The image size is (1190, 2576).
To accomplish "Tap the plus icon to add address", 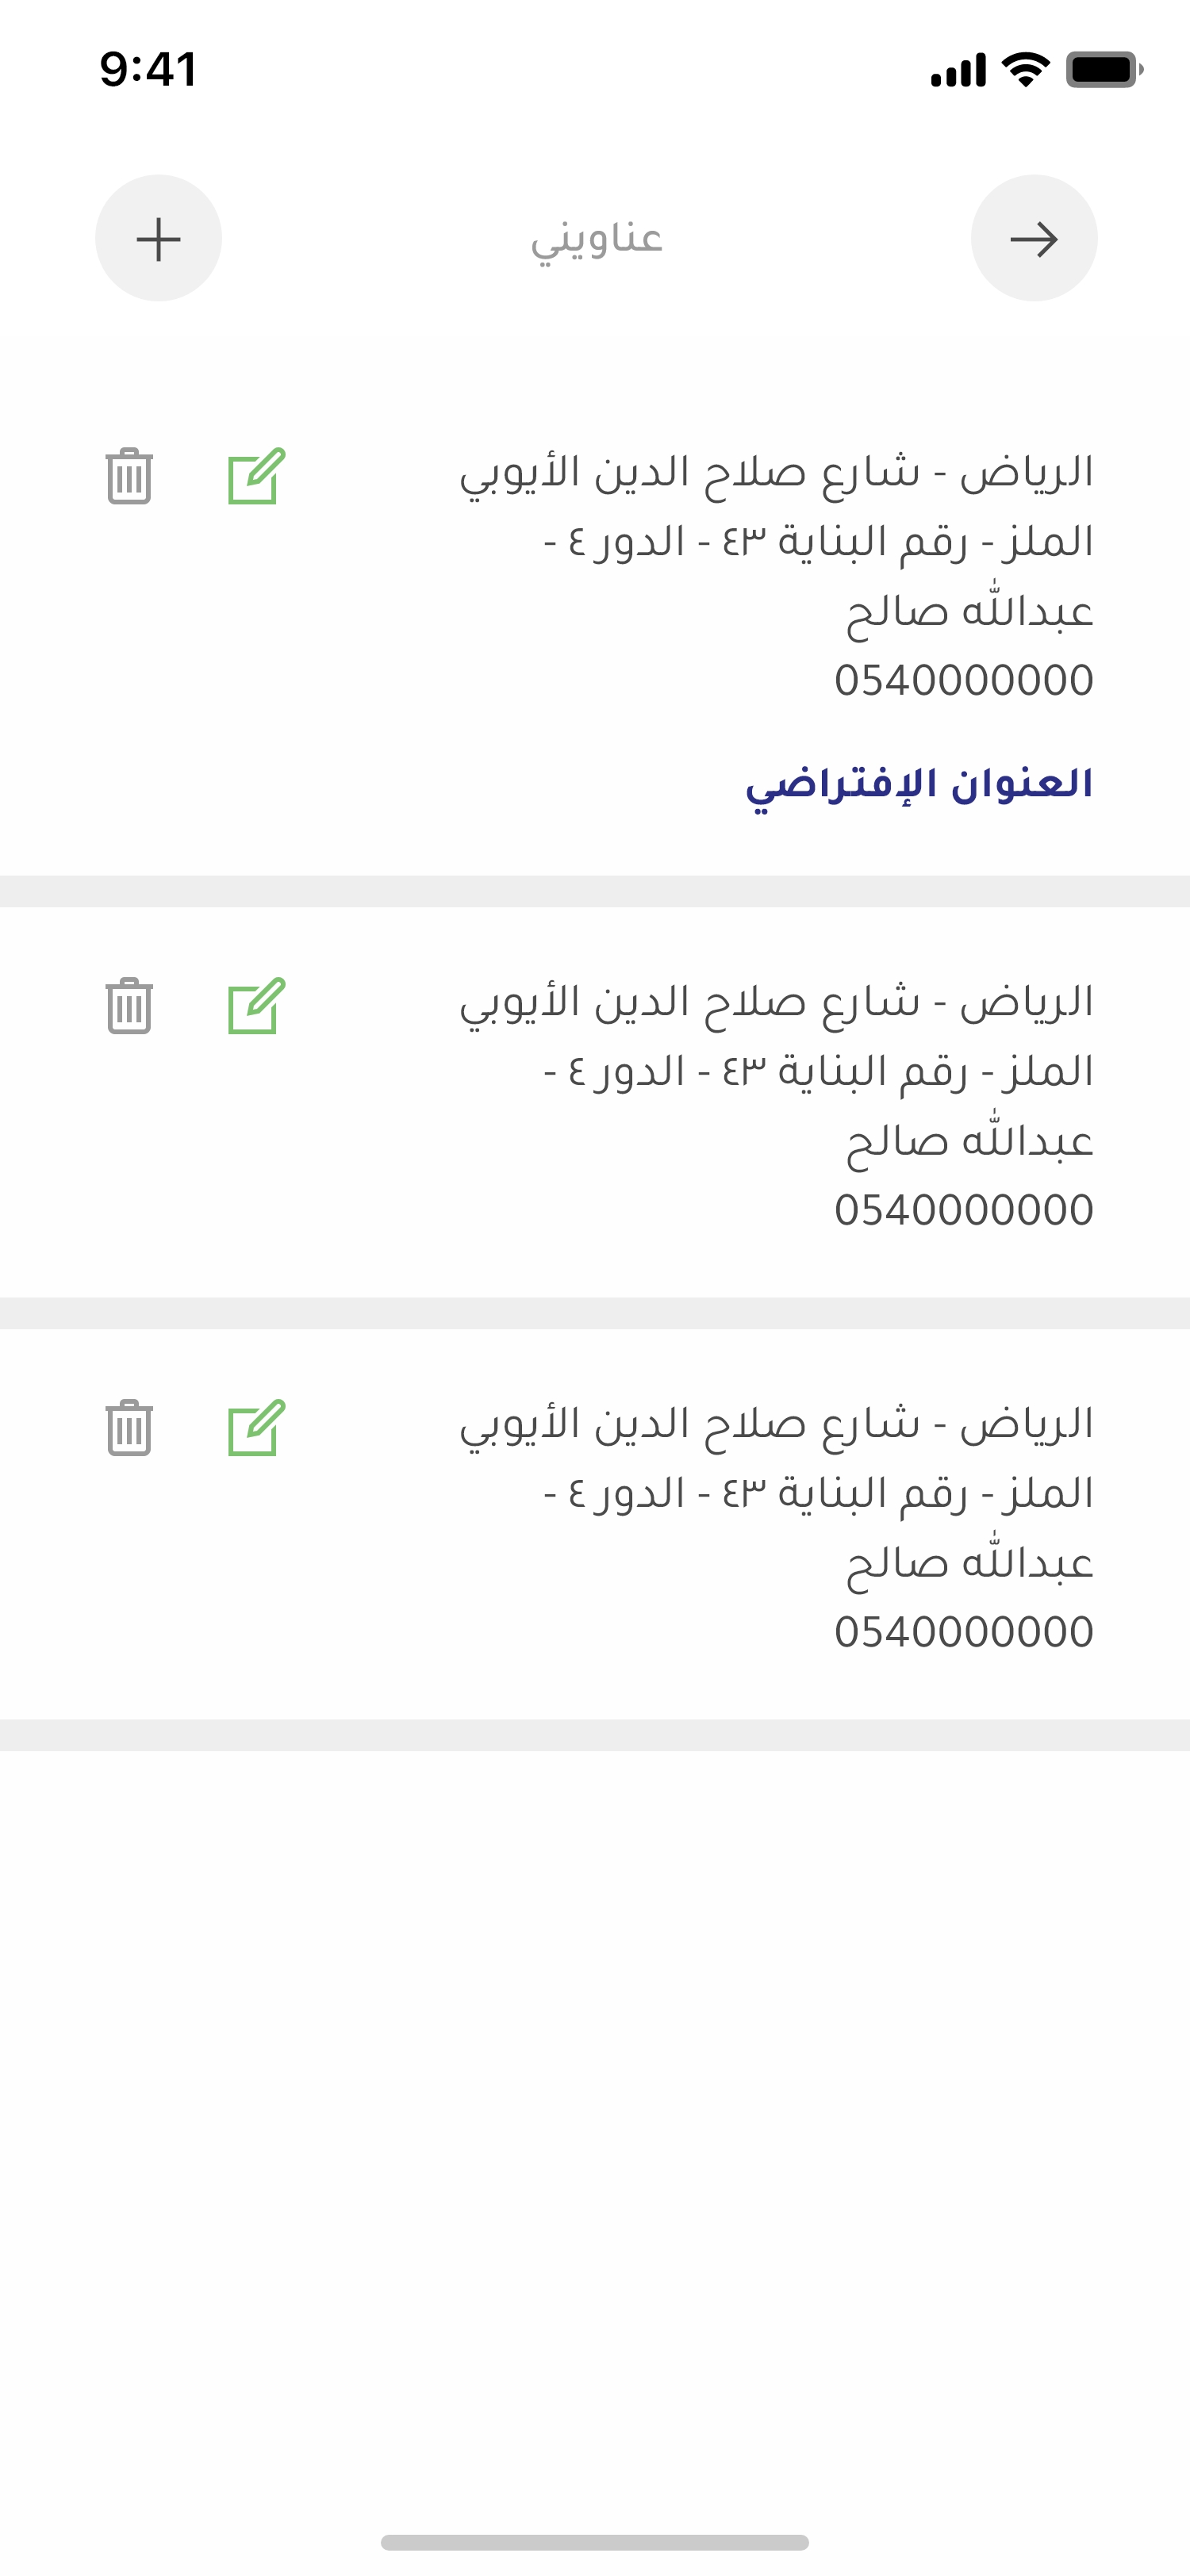I will [x=158, y=239].
